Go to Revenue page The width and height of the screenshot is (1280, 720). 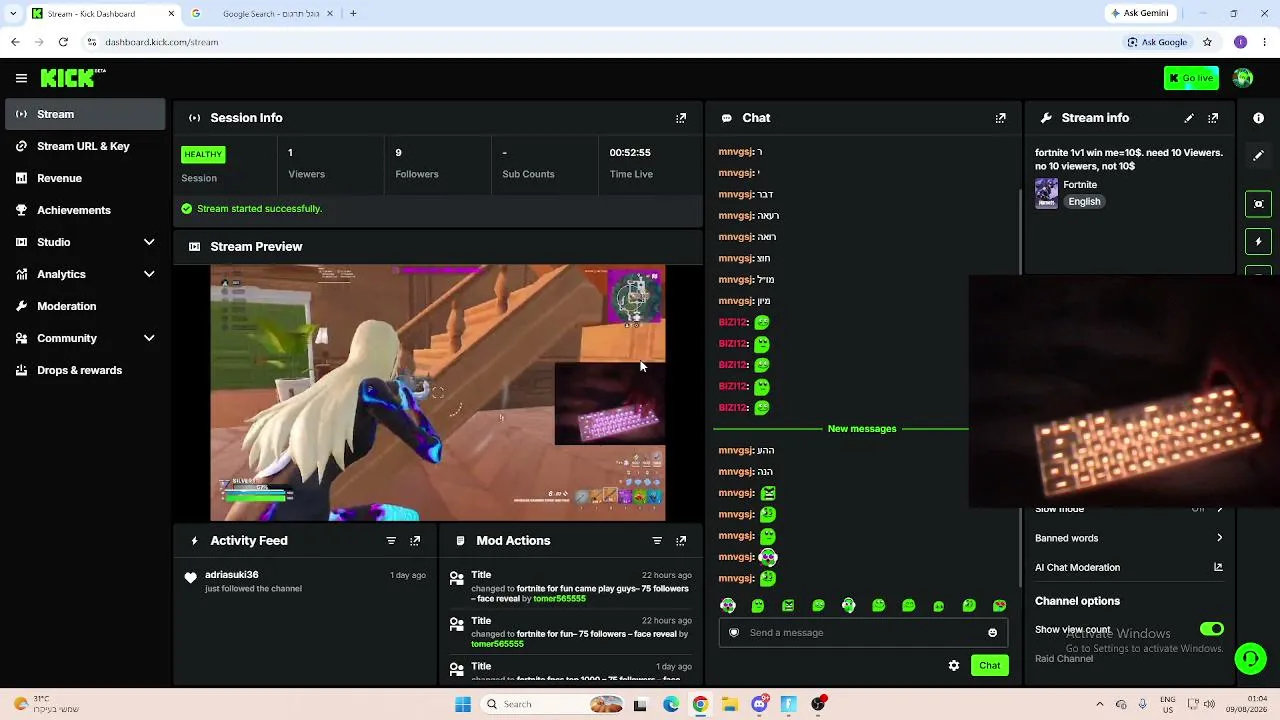[85, 178]
